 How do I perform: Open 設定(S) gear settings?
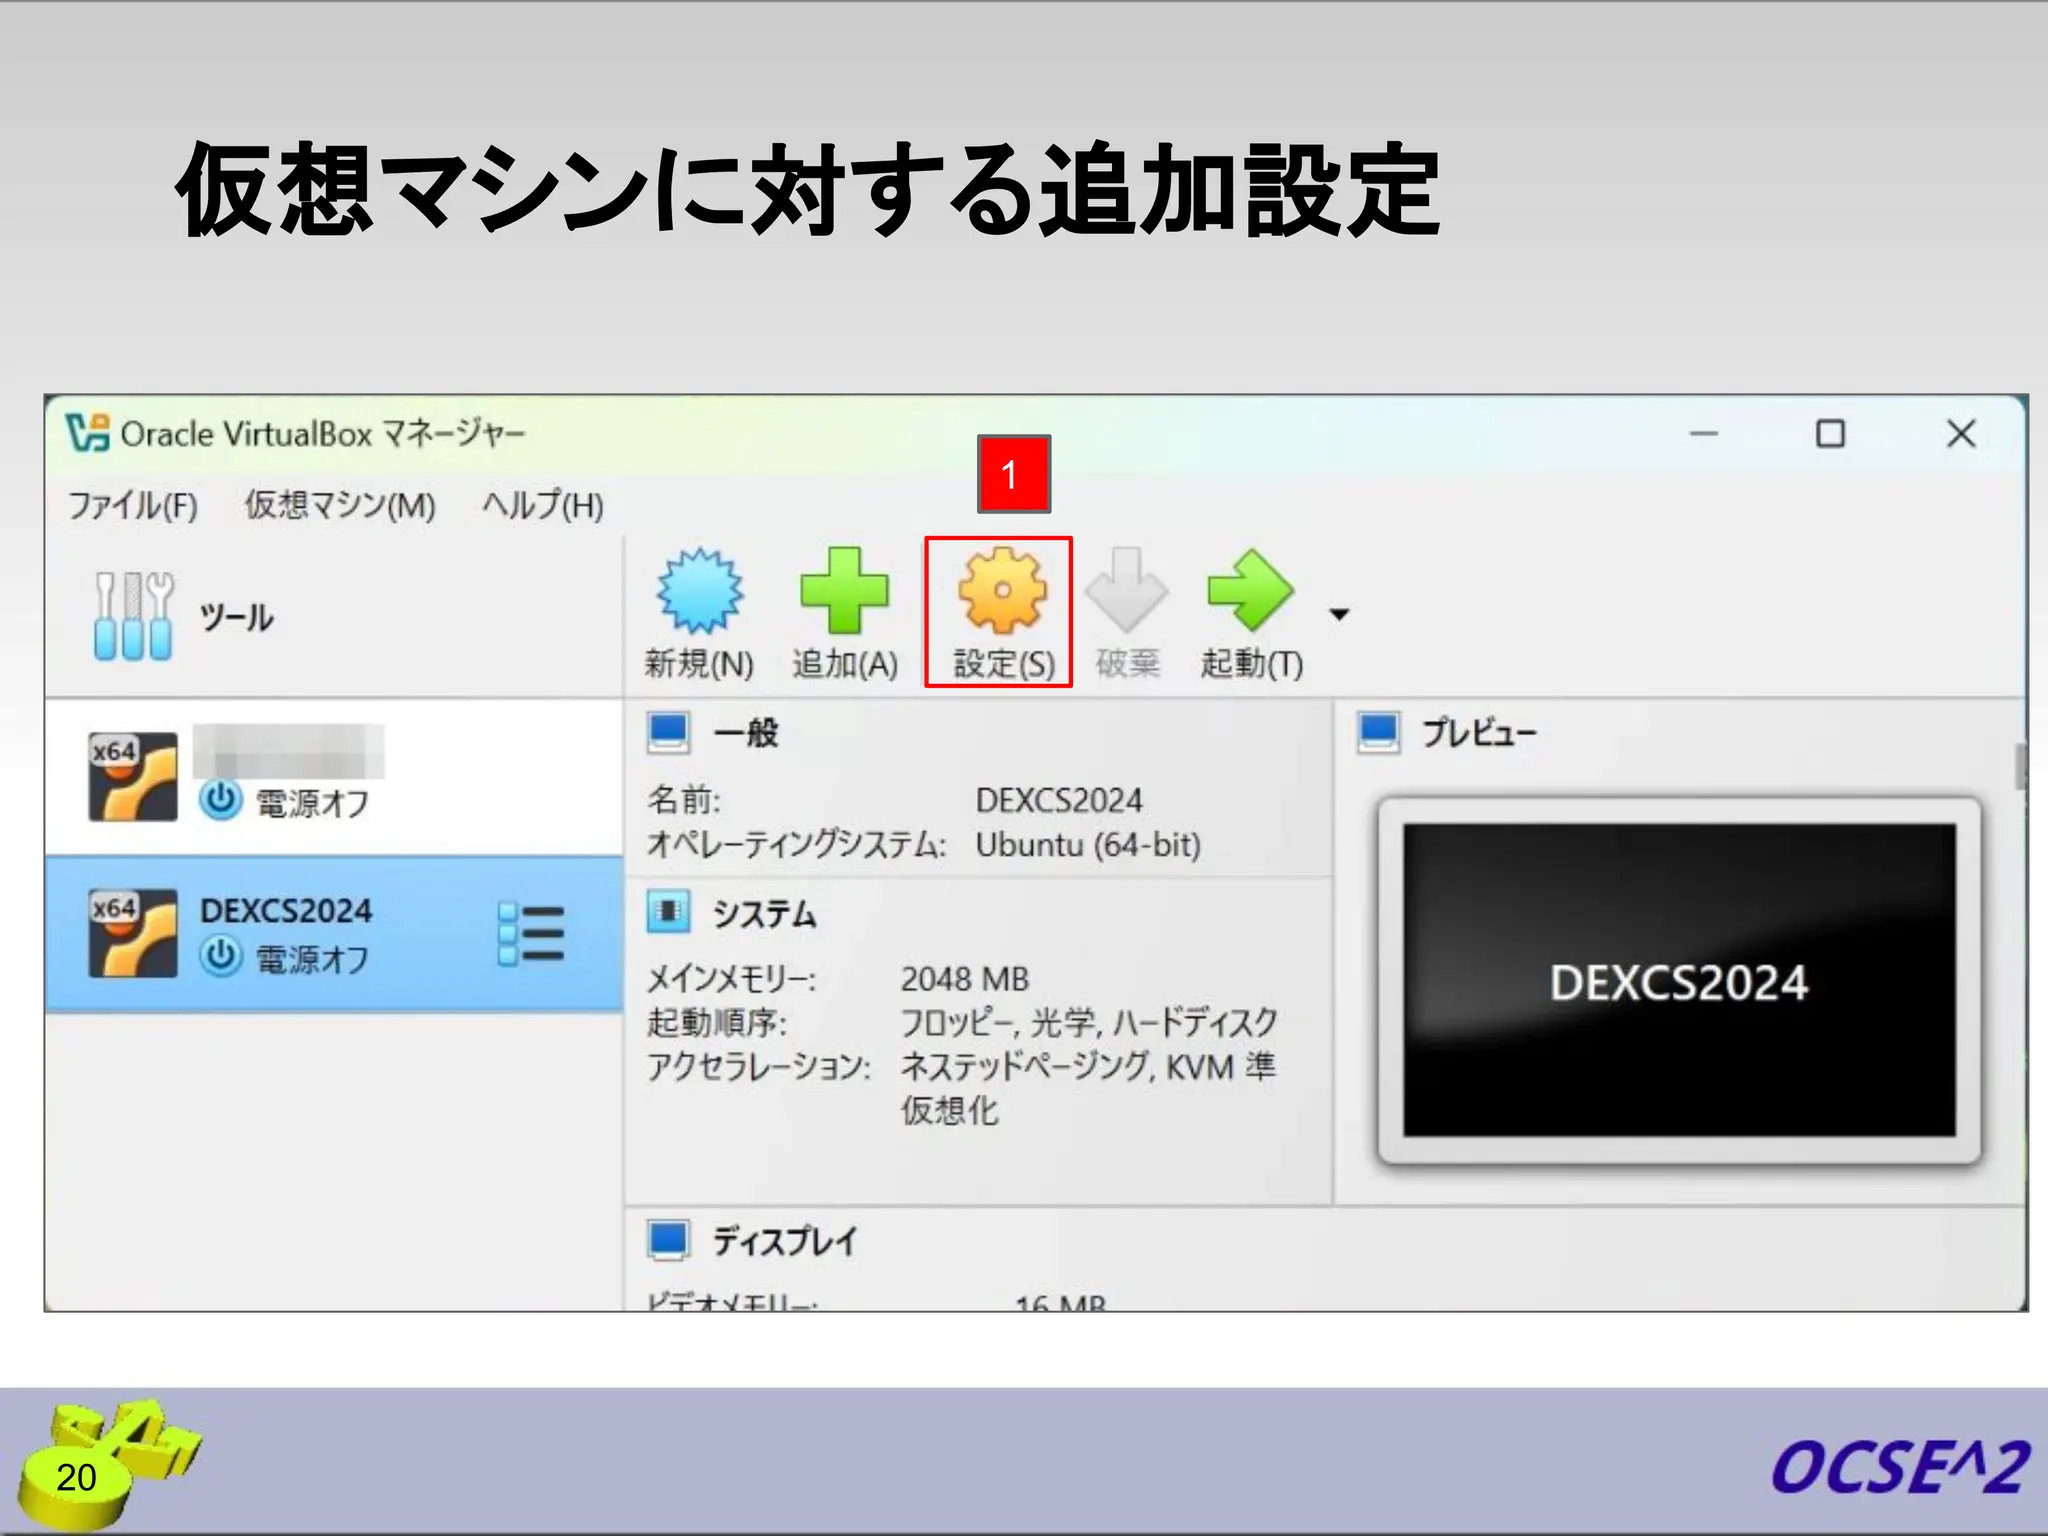tap(1002, 612)
